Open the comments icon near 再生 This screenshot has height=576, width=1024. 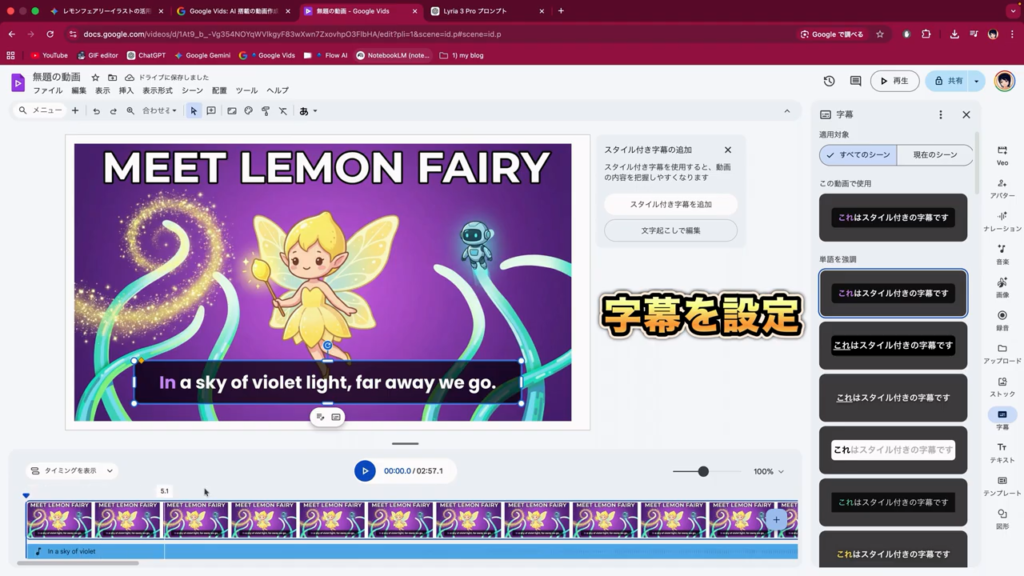point(855,81)
